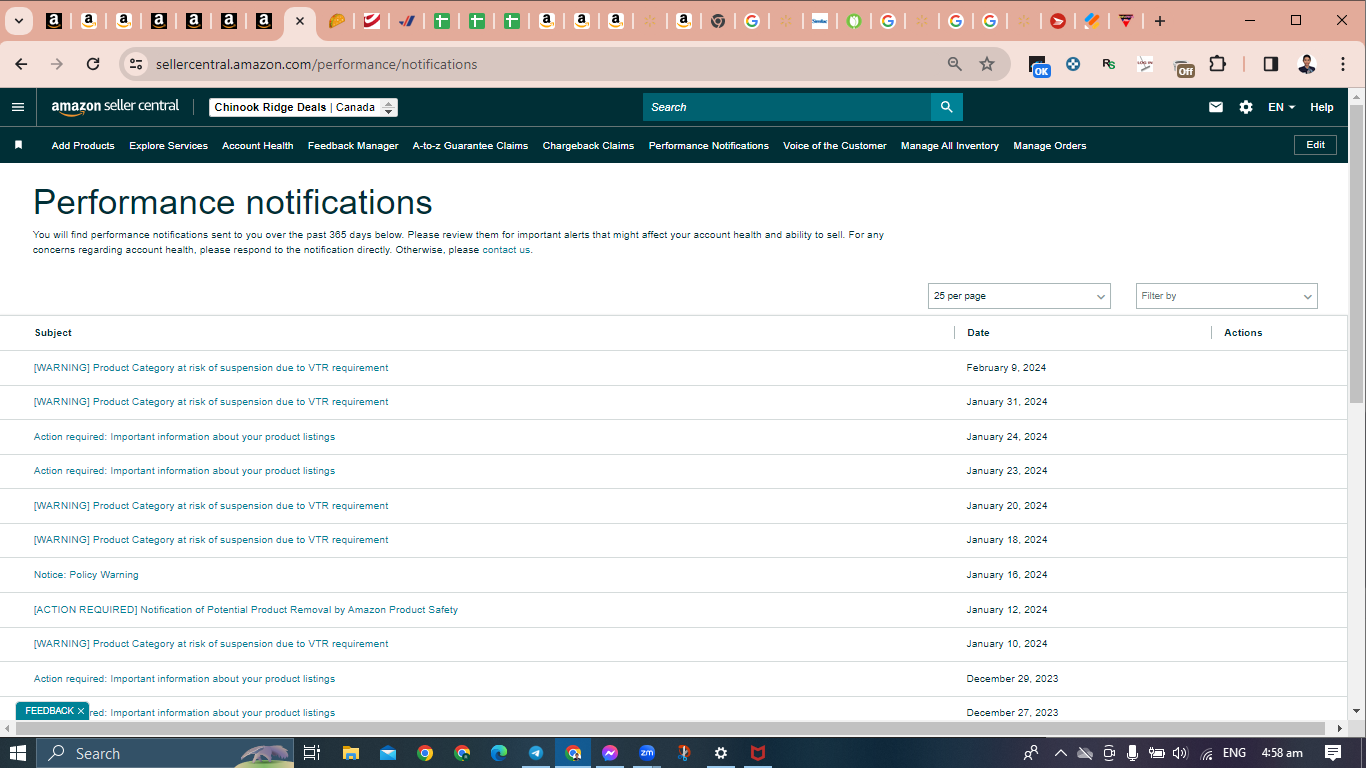Image resolution: width=1366 pixels, height=768 pixels.
Task: Open File Explorer from the taskbar
Action: pos(350,753)
